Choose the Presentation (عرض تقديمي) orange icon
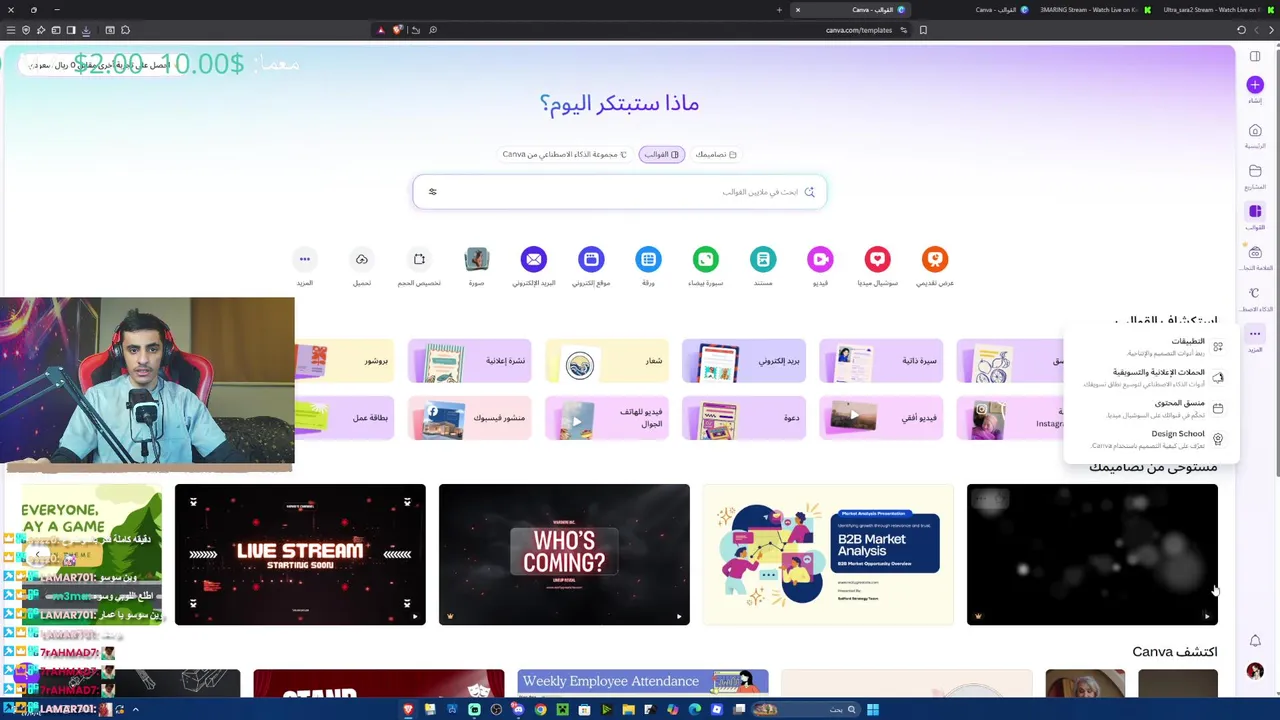 coord(935,259)
